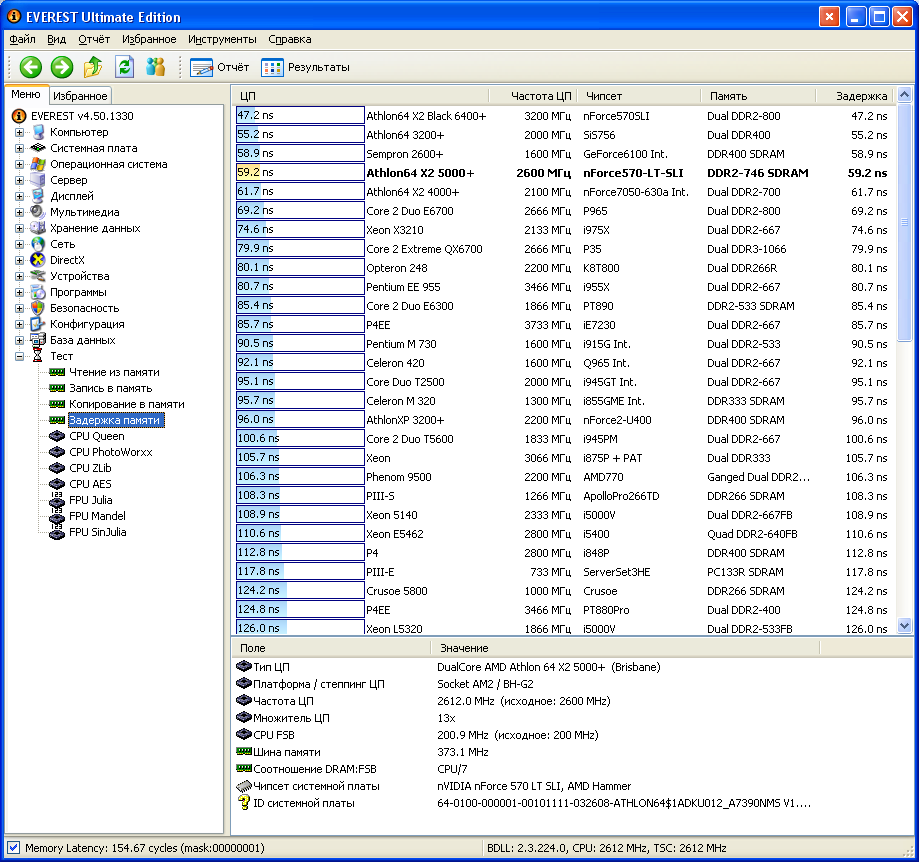Image resolution: width=919 pixels, height=862 pixels.
Task: Open the Вид menu
Action: [56, 39]
